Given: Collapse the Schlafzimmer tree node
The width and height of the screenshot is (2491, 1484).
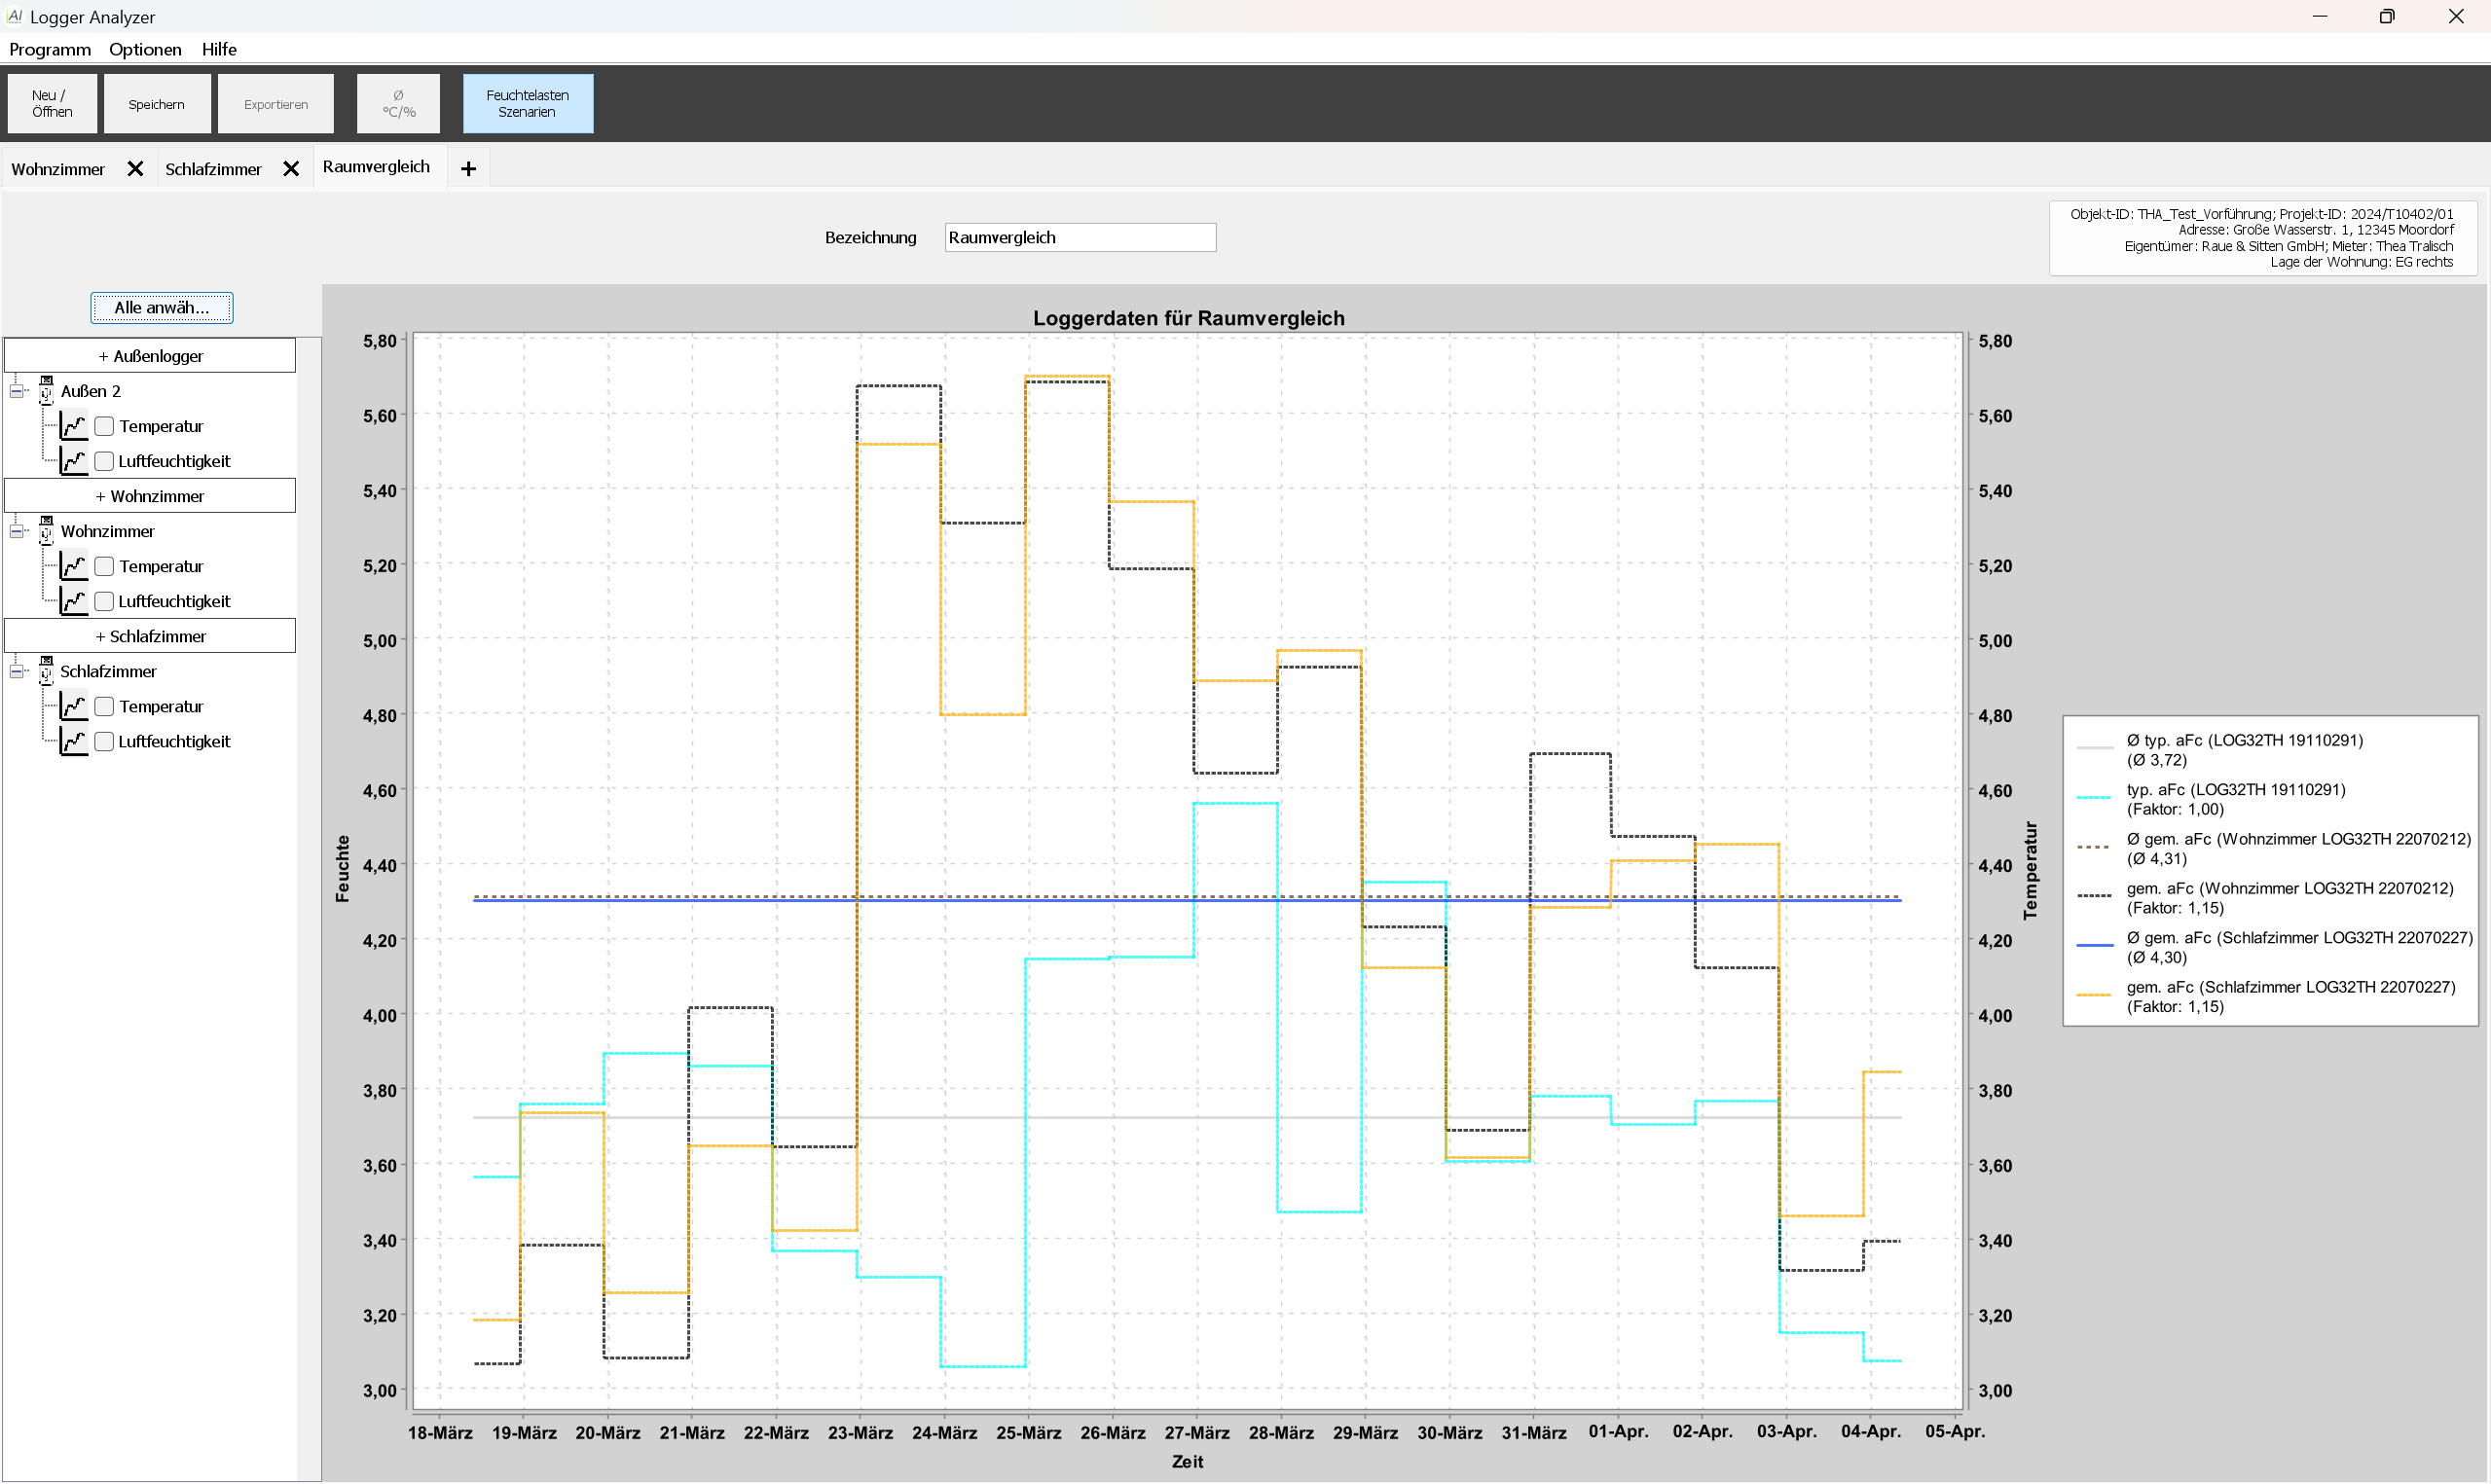Looking at the screenshot, I should 17,671.
